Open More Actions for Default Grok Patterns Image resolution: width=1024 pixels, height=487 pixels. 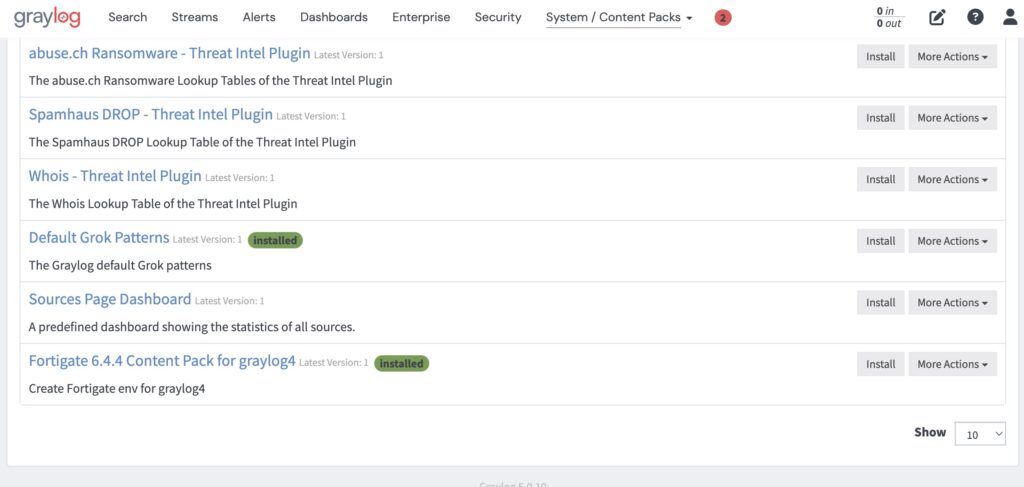click(952, 241)
